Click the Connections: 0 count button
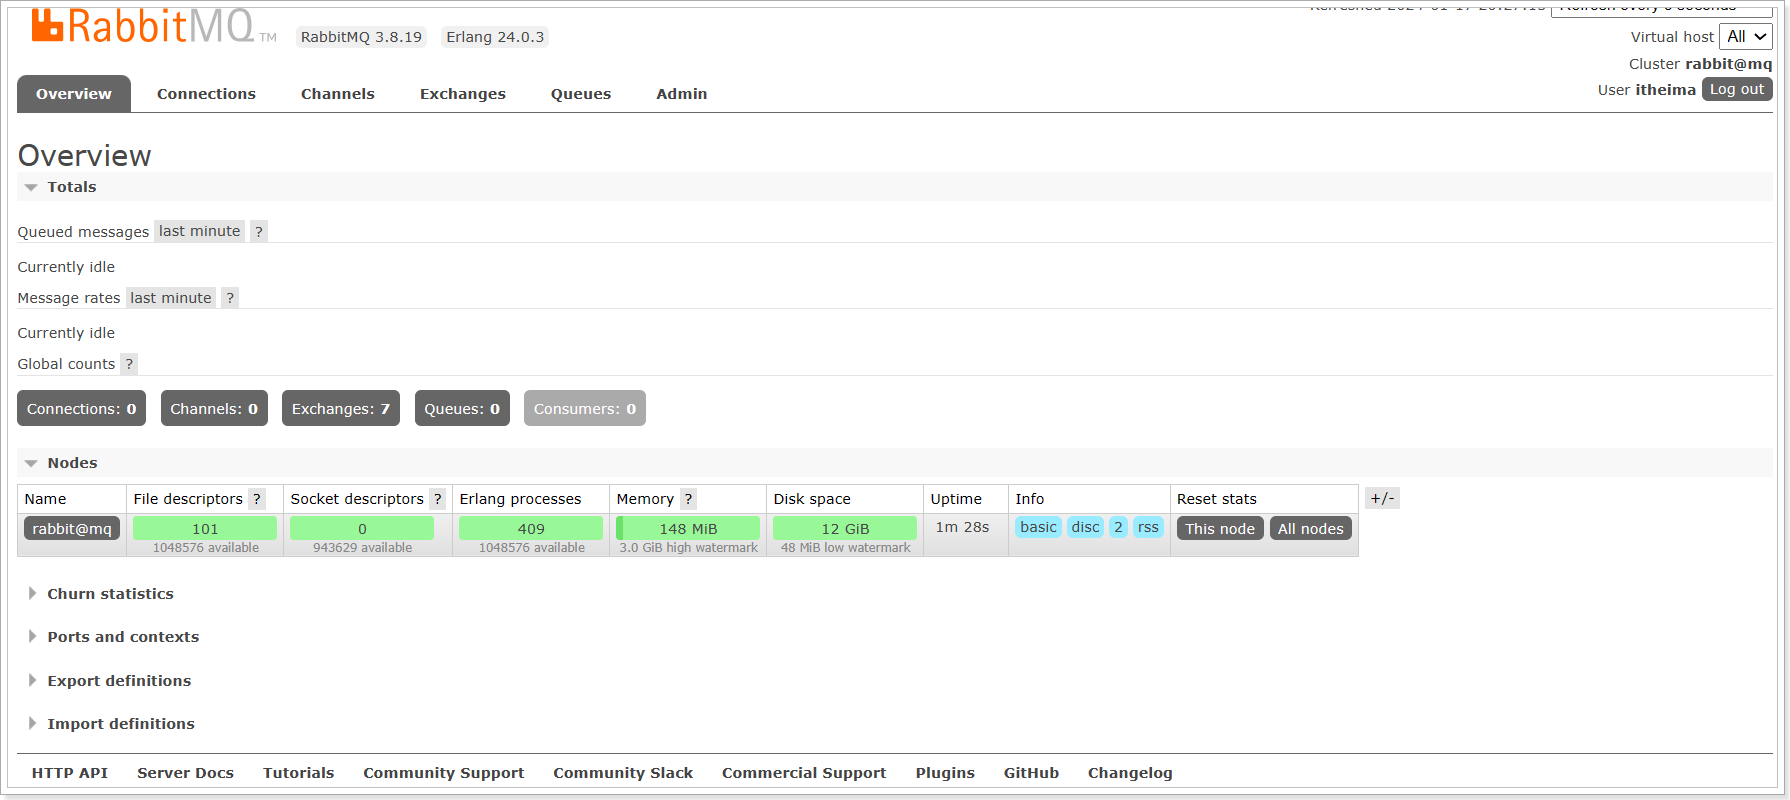Image resolution: width=1790 pixels, height=800 pixels. click(x=82, y=408)
